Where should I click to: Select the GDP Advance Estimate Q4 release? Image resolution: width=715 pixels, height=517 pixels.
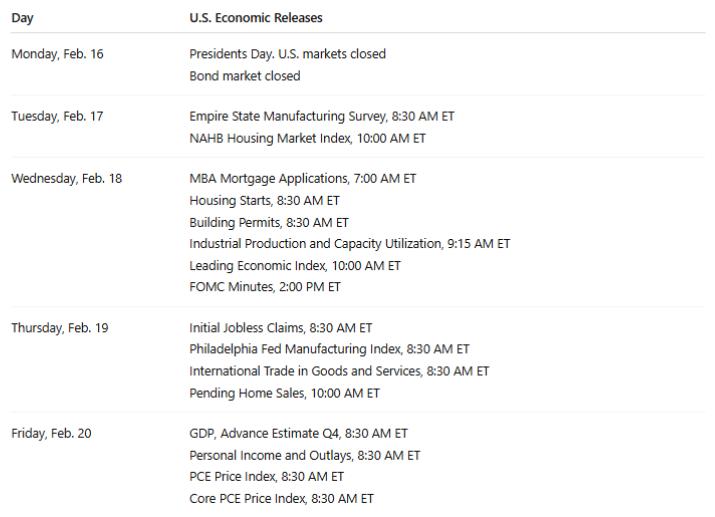click(298, 434)
